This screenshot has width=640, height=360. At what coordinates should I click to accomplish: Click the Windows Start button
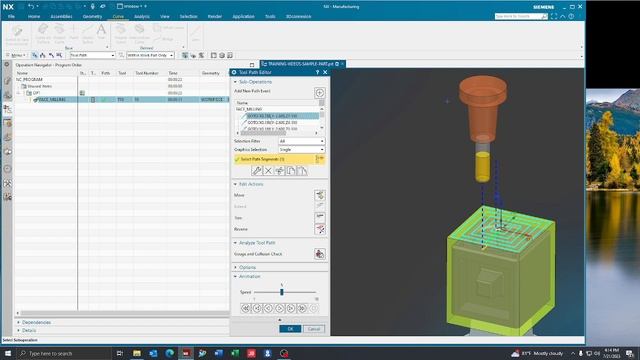tap(8, 353)
